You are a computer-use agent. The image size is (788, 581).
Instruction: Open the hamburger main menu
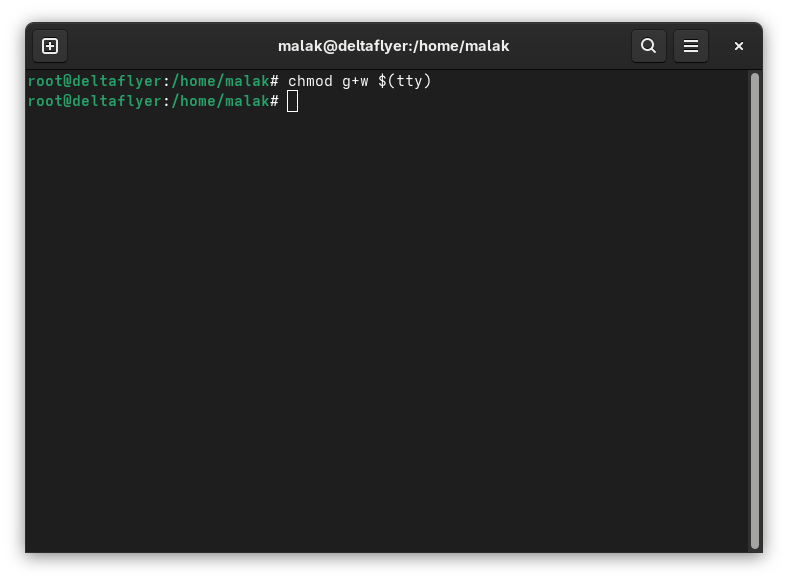(690, 46)
